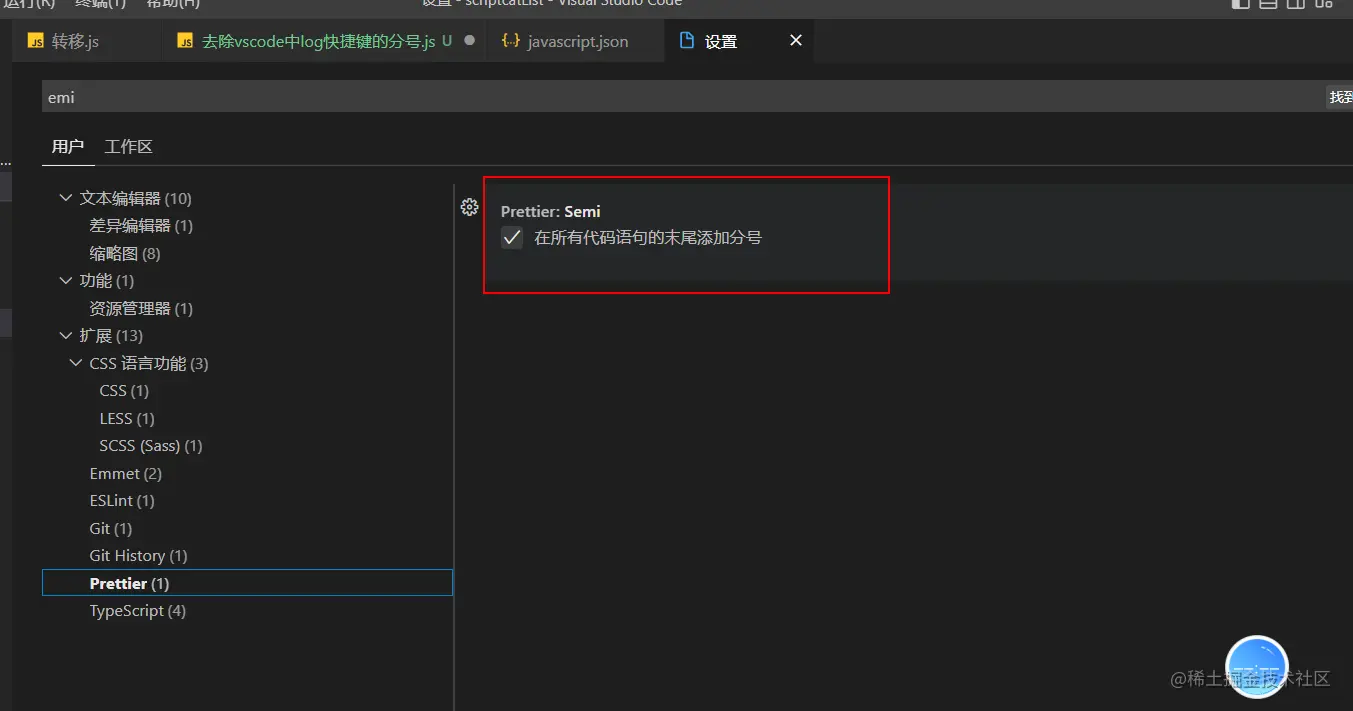Click the curly-braces icon on javascript.json tab
Viewport: 1353px width, 711px height.
coord(512,41)
